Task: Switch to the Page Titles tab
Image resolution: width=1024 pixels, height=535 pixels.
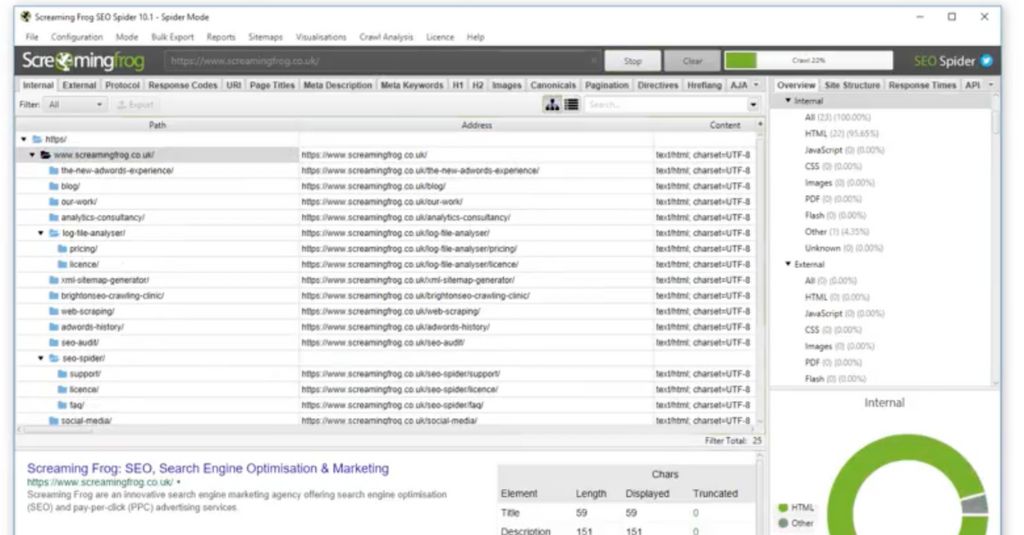Action: [272, 85]
